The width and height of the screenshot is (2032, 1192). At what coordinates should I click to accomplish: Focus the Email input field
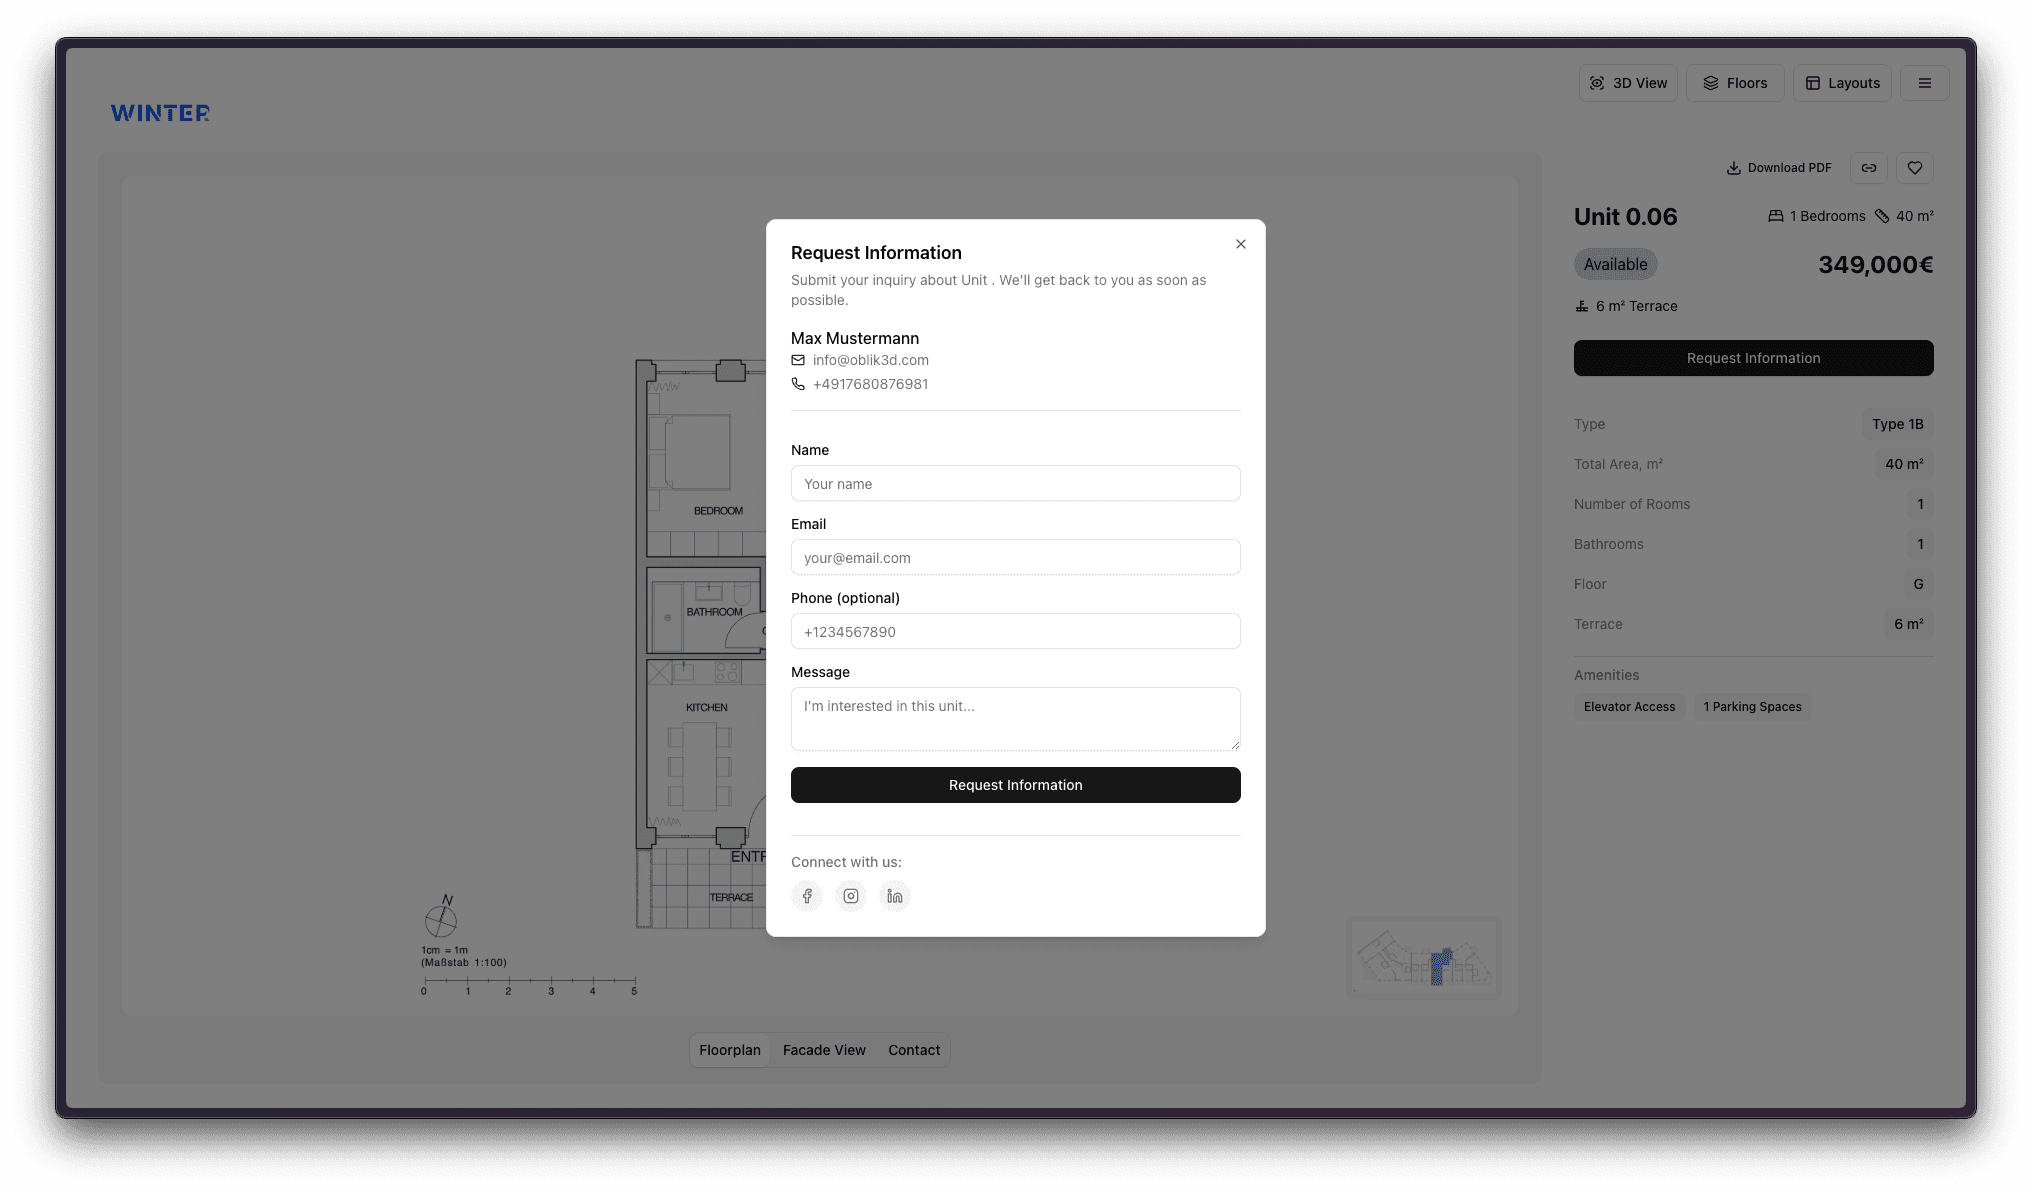1015,558
